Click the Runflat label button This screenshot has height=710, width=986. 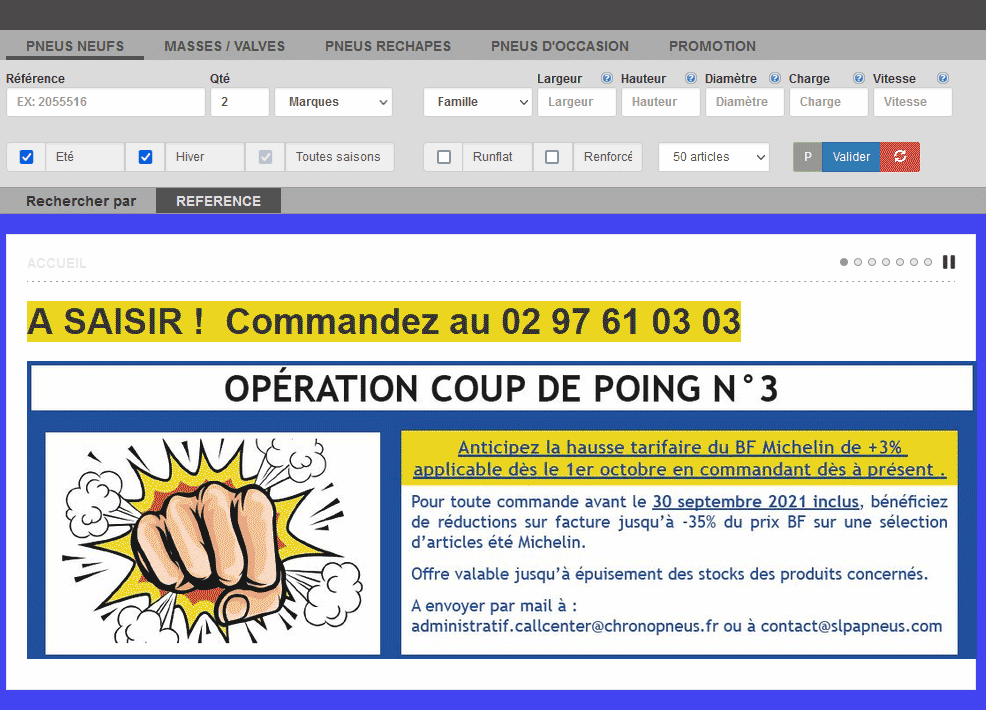[497, 157]
